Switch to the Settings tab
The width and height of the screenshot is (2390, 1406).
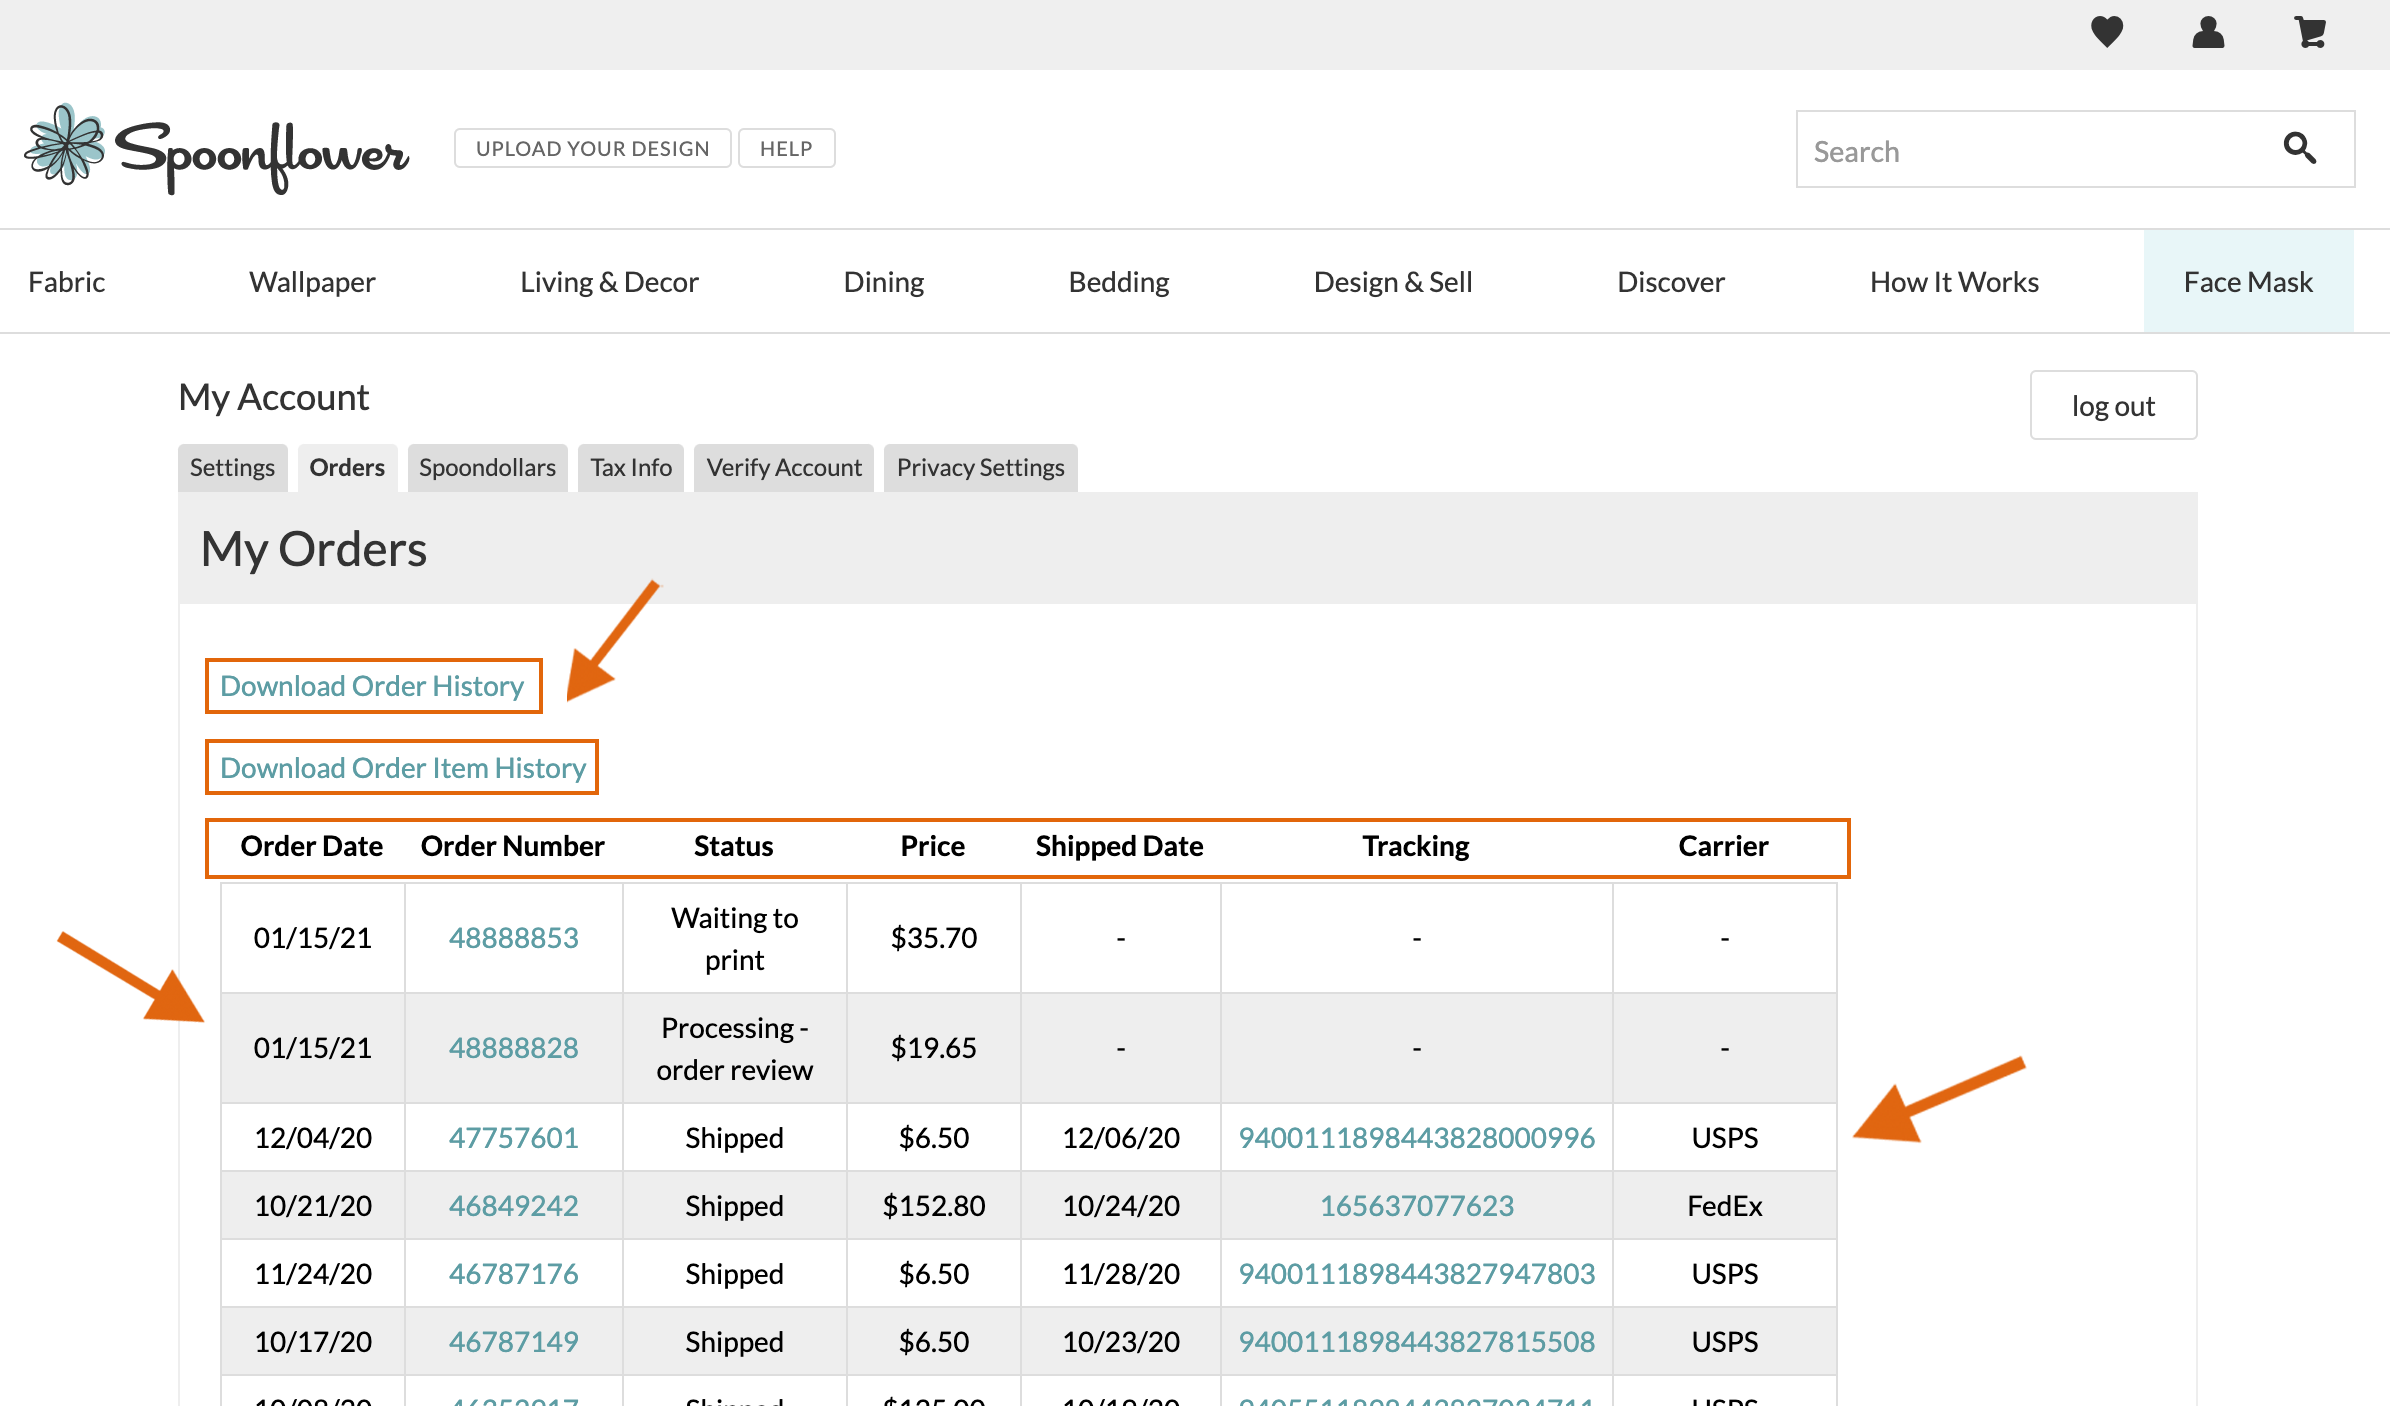232,468
